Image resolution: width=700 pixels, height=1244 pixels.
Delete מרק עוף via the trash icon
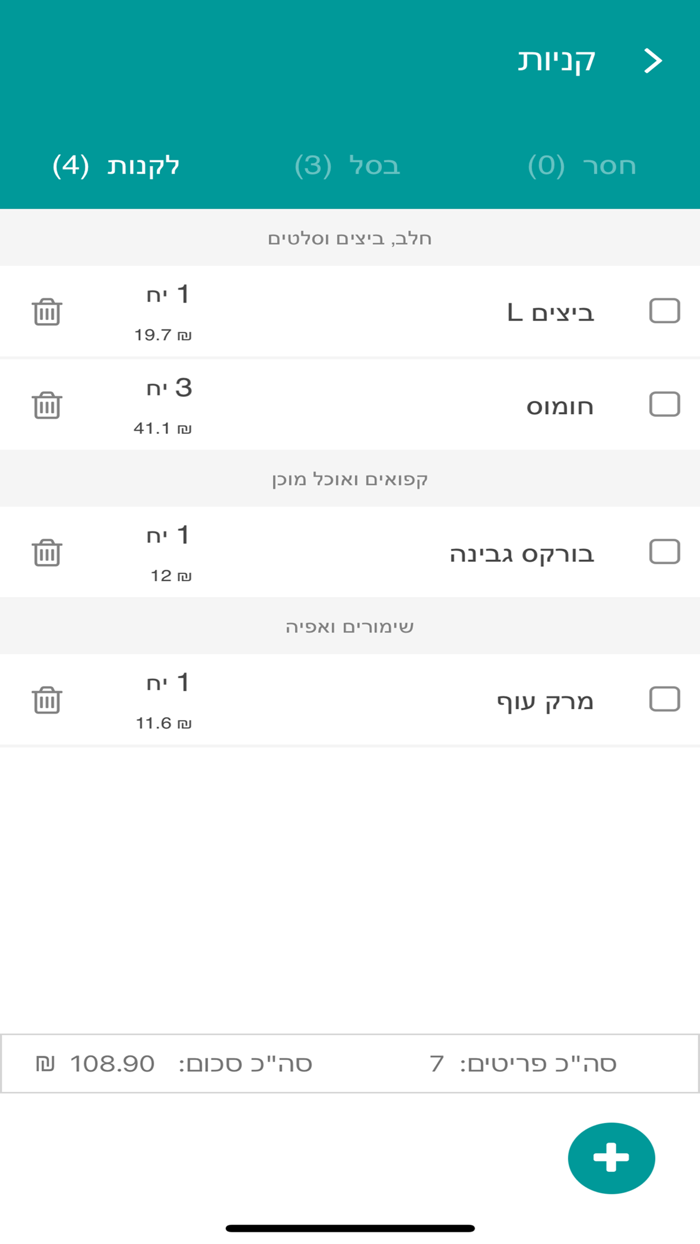click(x=44, y=700)
